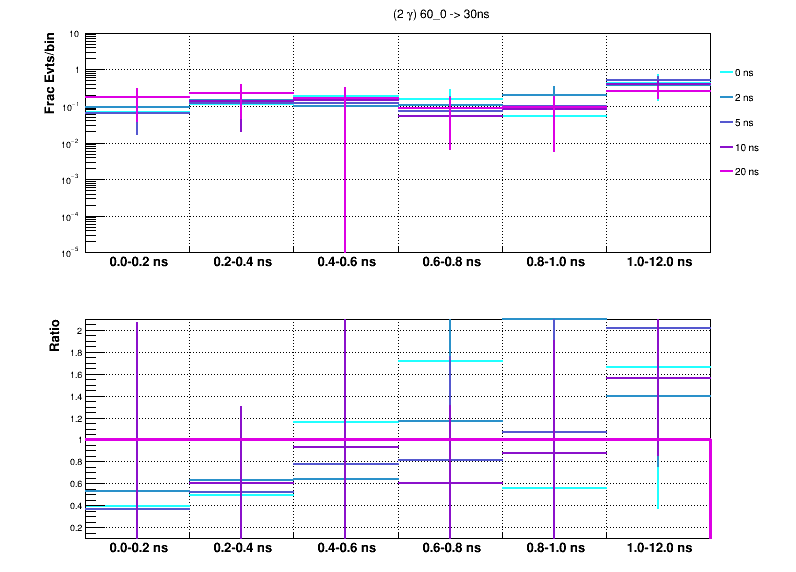
Task: Click the blue line swatch for 2 ns
Action: [x=722, y=97]
